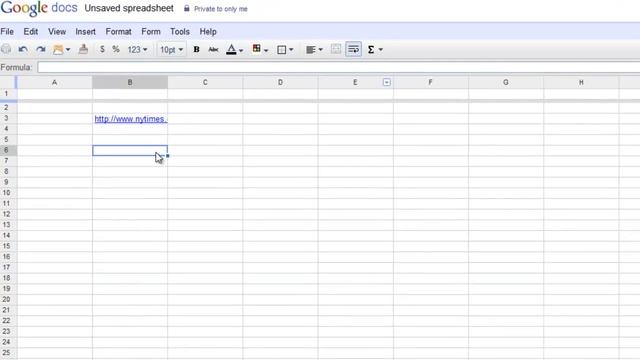This screenshot has width=640, height=360.
Task: Format cell as currency with $ button
Action: tap(102, 49)
